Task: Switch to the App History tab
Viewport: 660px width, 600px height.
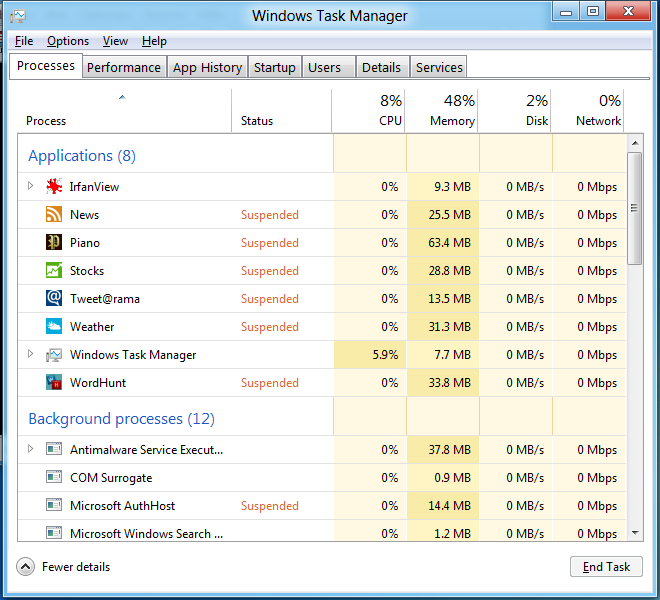Action: [x=208, y=67]
